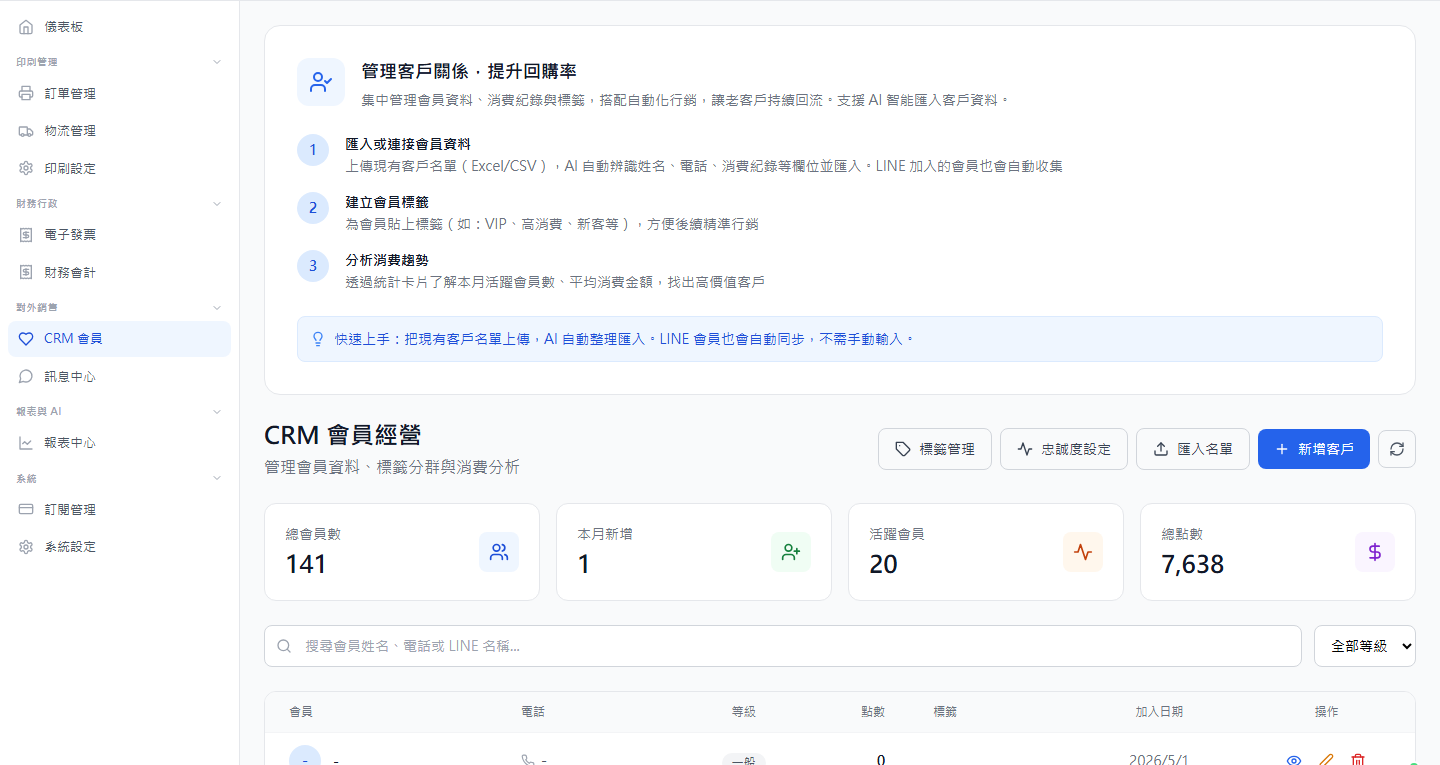Click the gear icon beside 印刷設定

click(x=26, y=168)
